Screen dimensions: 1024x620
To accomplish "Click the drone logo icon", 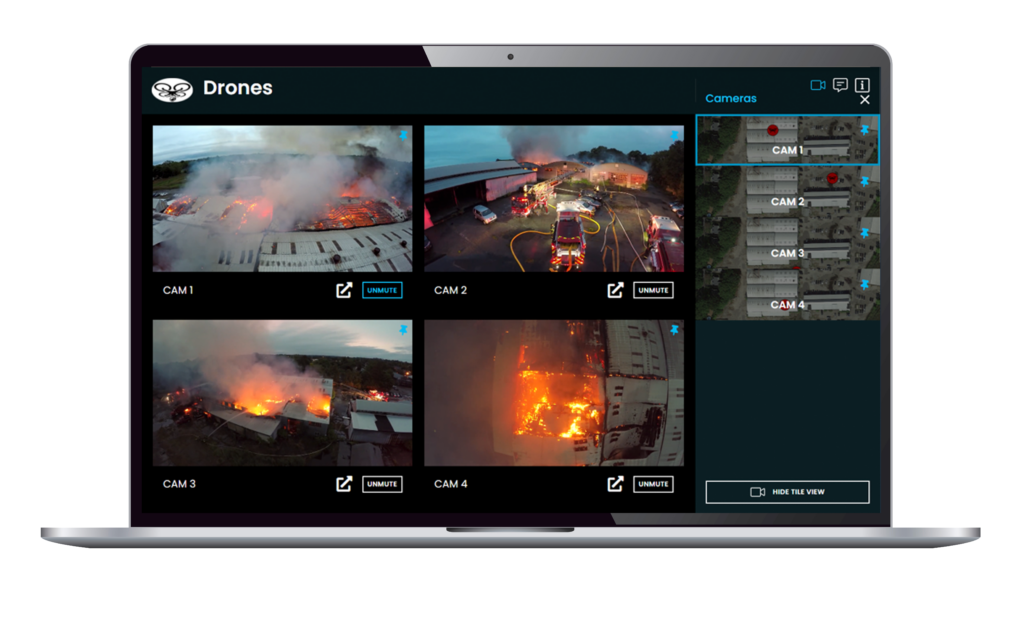I will [x=172, y=90].
